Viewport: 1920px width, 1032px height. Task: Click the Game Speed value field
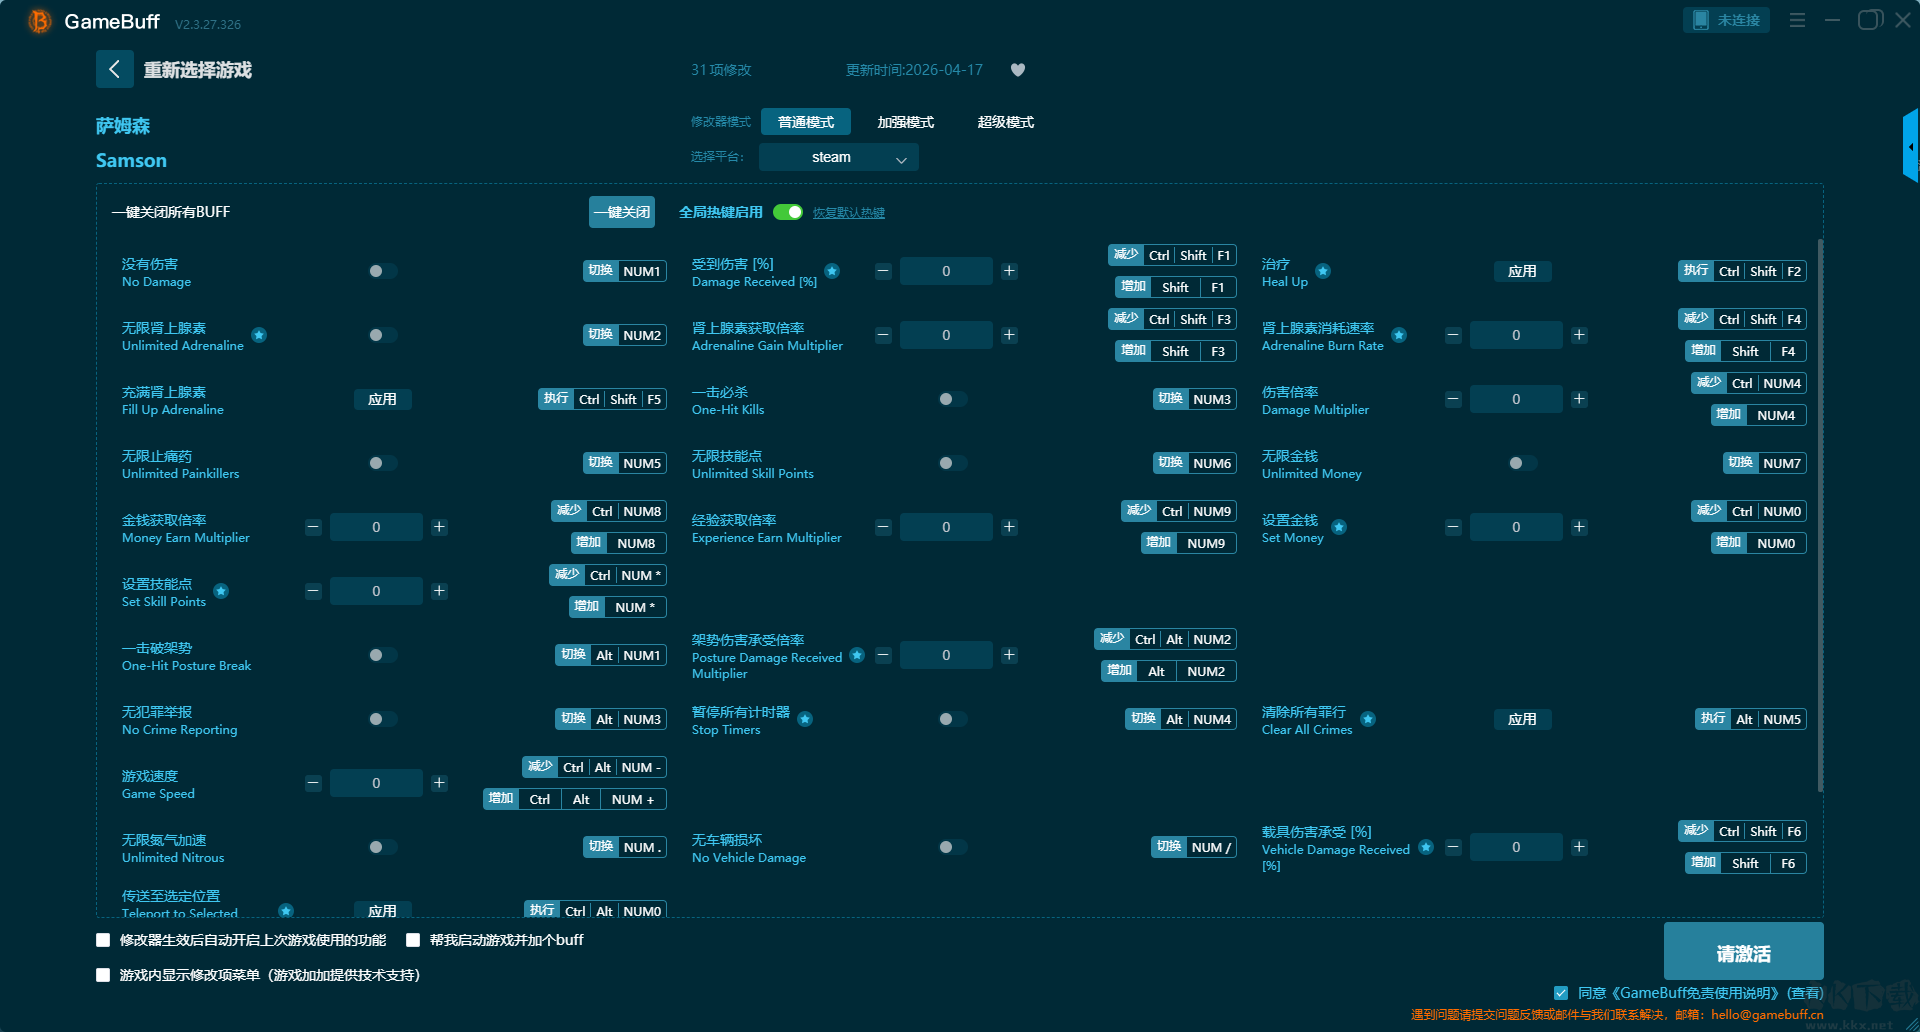coord(376,783)
